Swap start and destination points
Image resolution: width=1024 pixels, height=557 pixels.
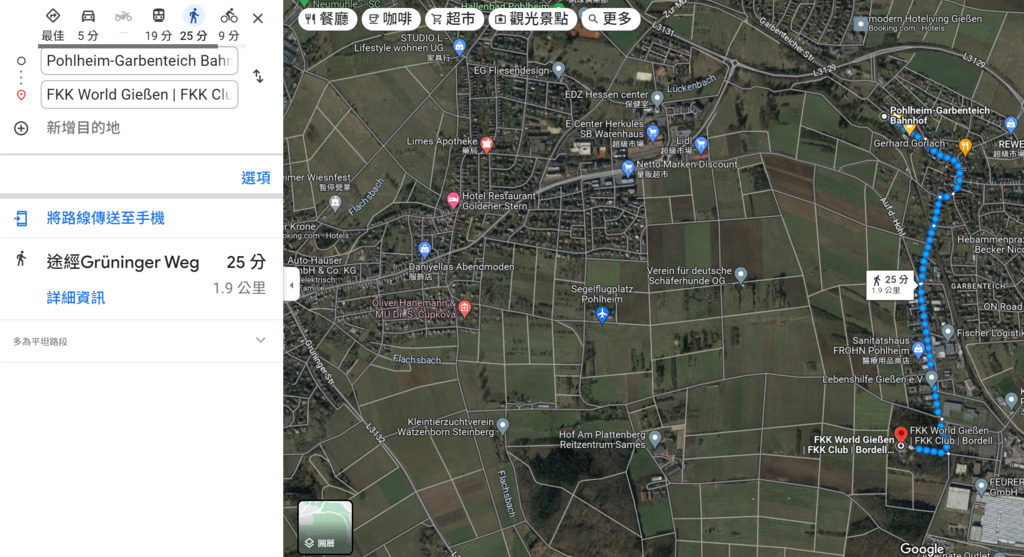(x=258, y=77)
